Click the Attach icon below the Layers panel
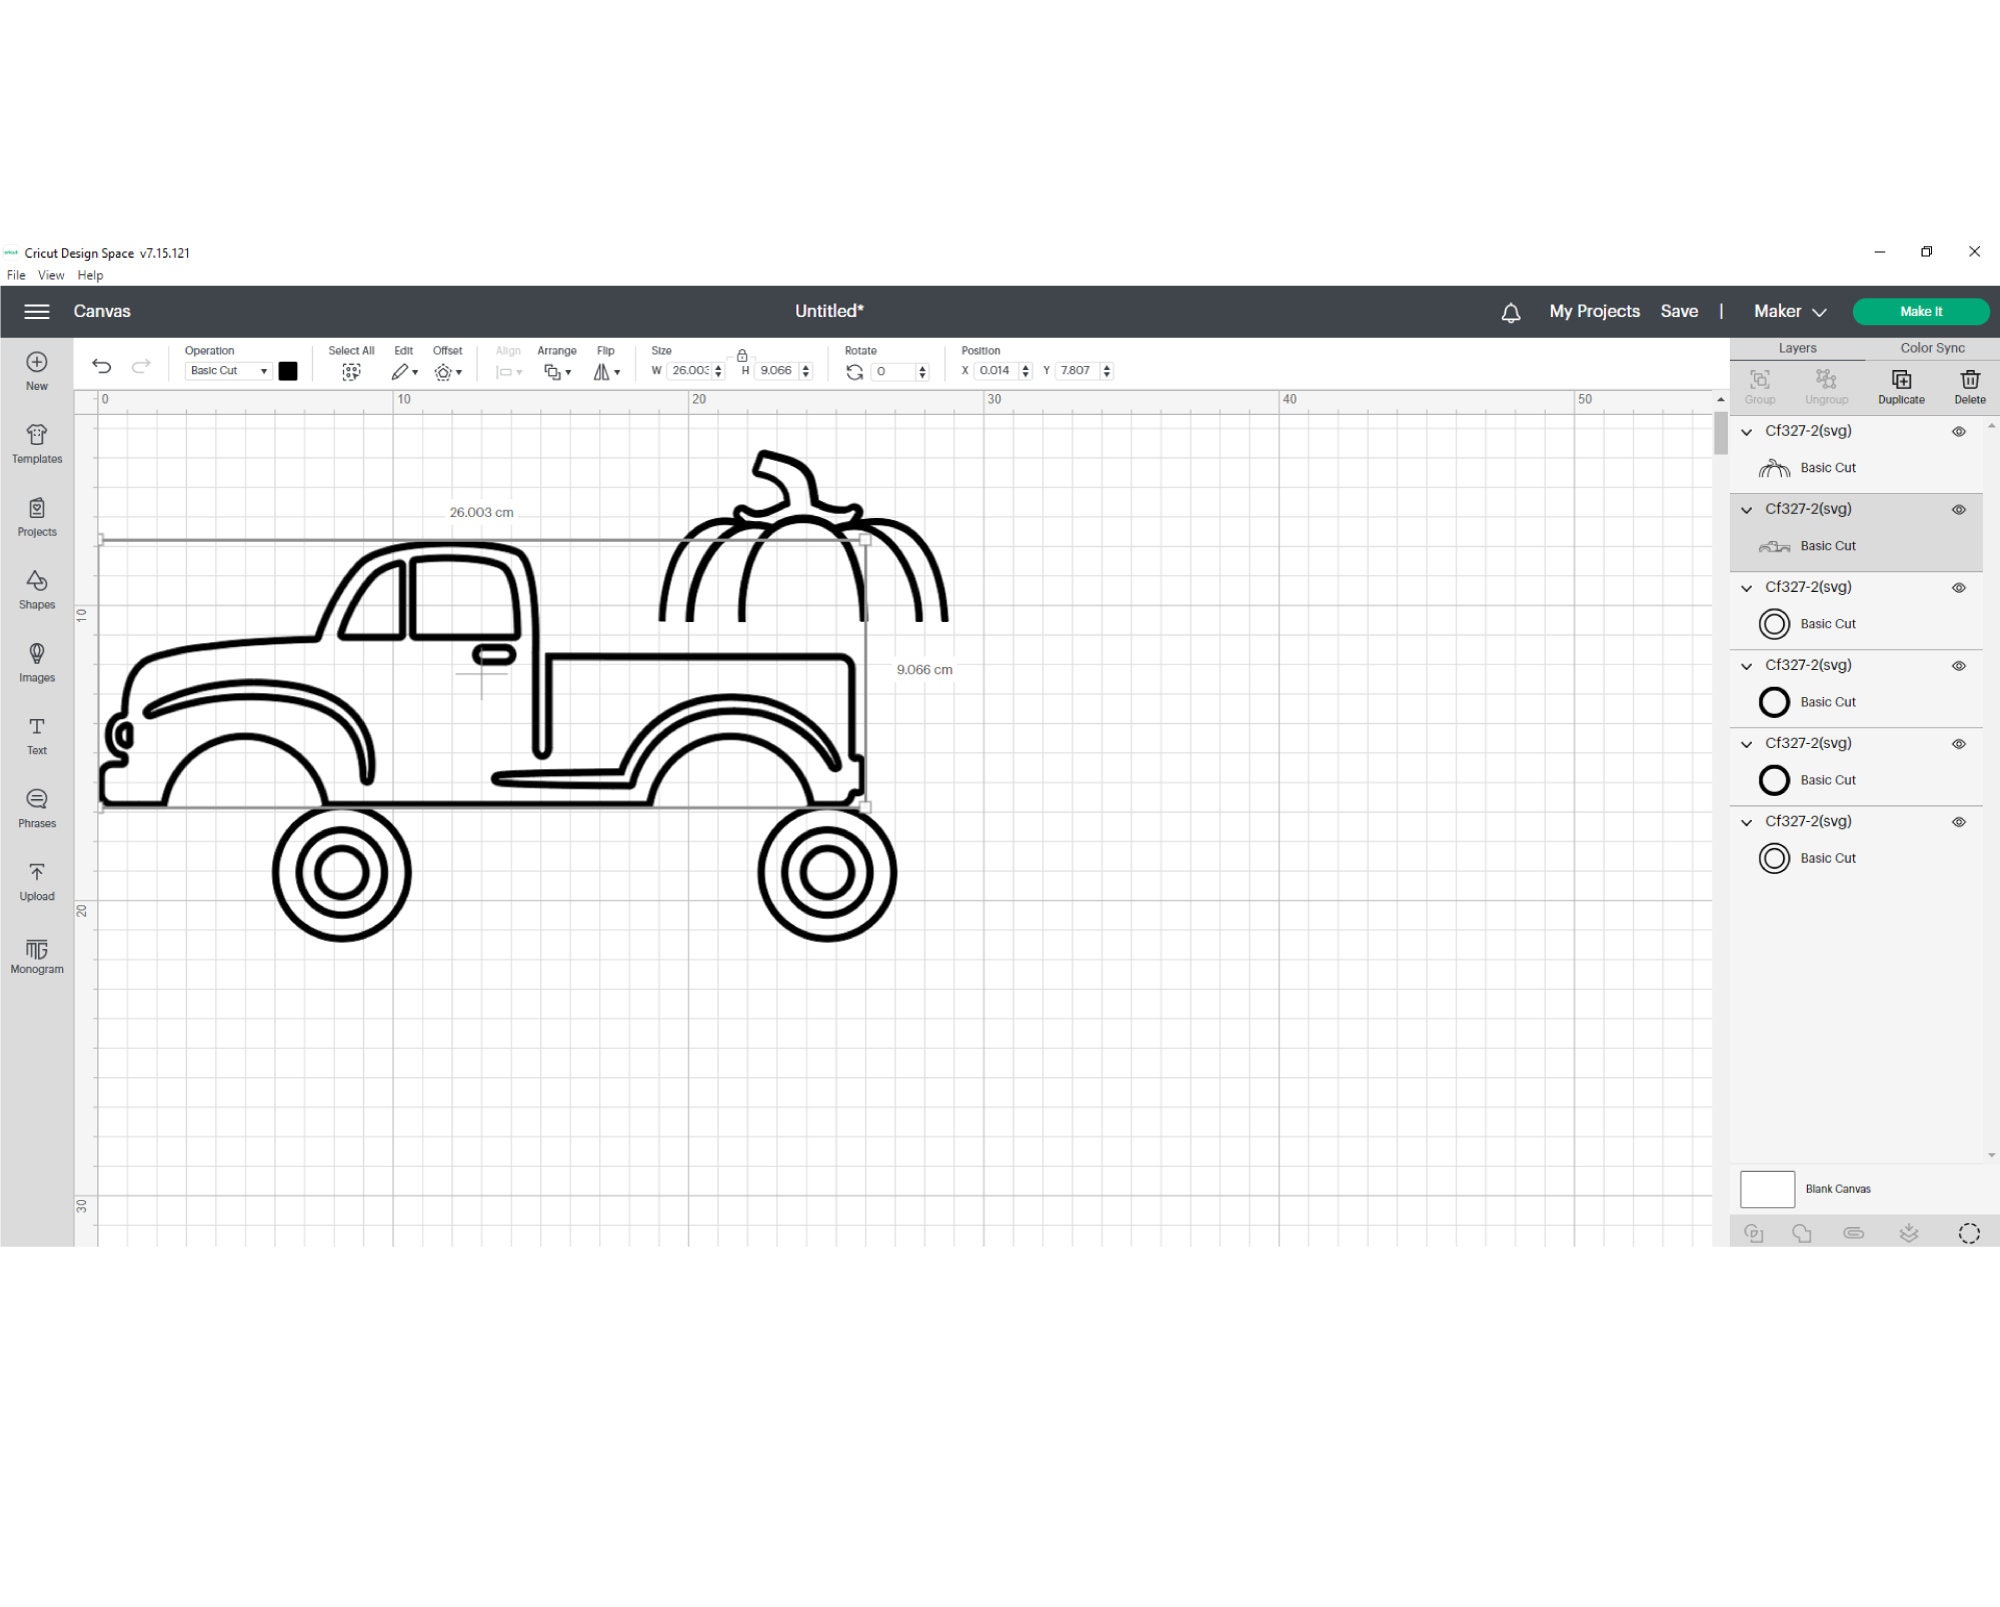Image resolution: width=2000 pixels, height=1607 pixels. pos(1855,1232)
